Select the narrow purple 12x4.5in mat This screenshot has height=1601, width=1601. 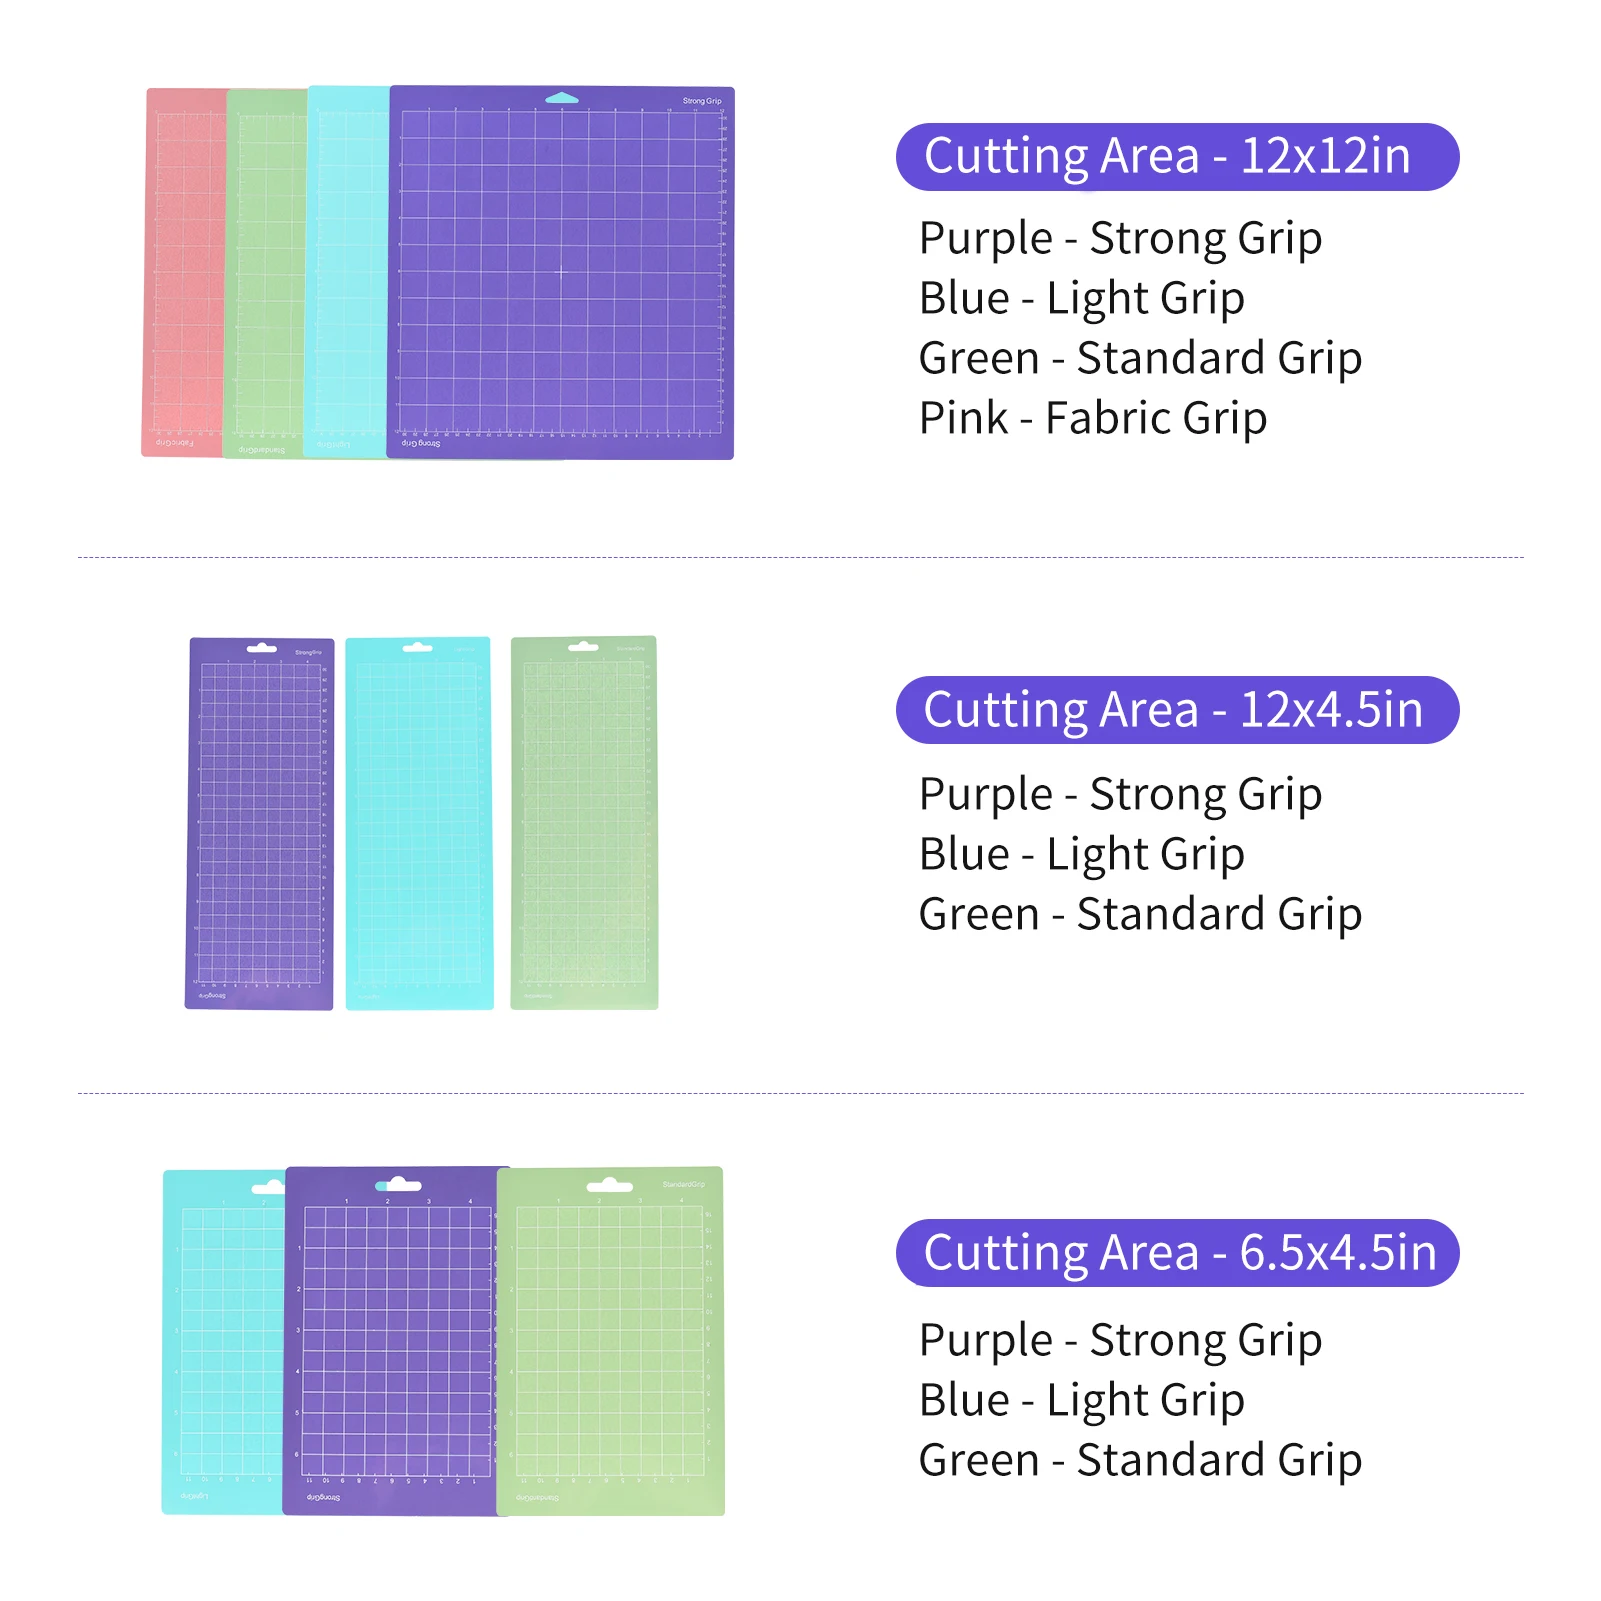(260, 823)
